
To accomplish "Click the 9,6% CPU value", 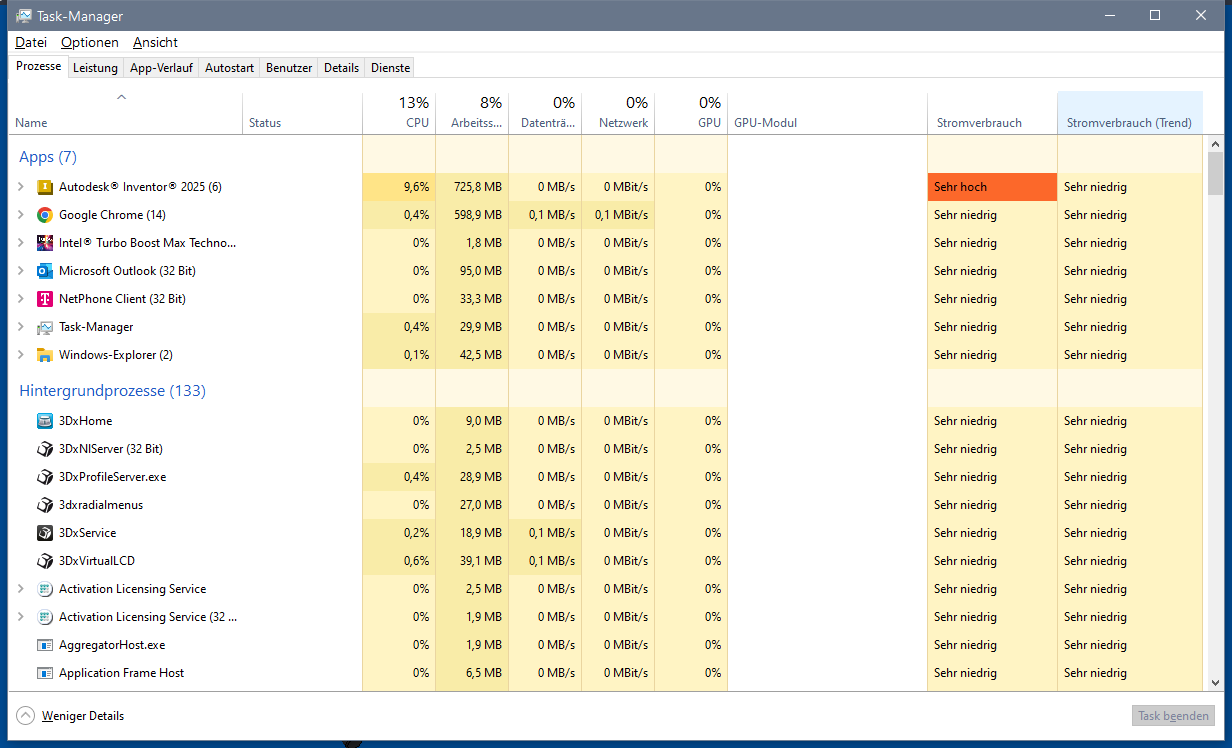I will click(416, 187).
